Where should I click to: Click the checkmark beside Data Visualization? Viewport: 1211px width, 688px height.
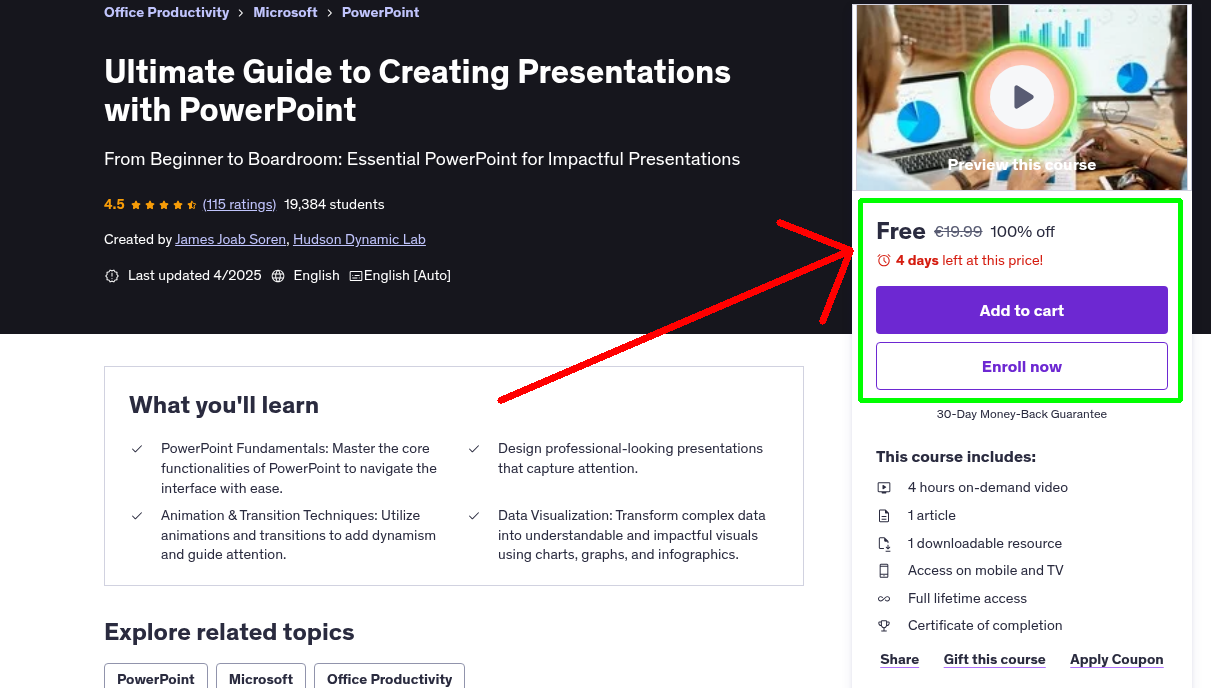[x=474, y=516]
